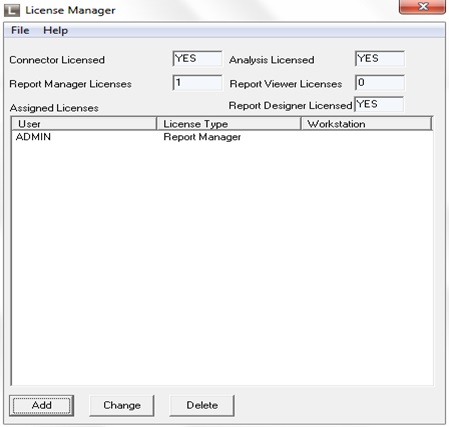Open the Help menu
This screenshot has height=427, width=449.
pyautogui.click(x=55, y=30)
